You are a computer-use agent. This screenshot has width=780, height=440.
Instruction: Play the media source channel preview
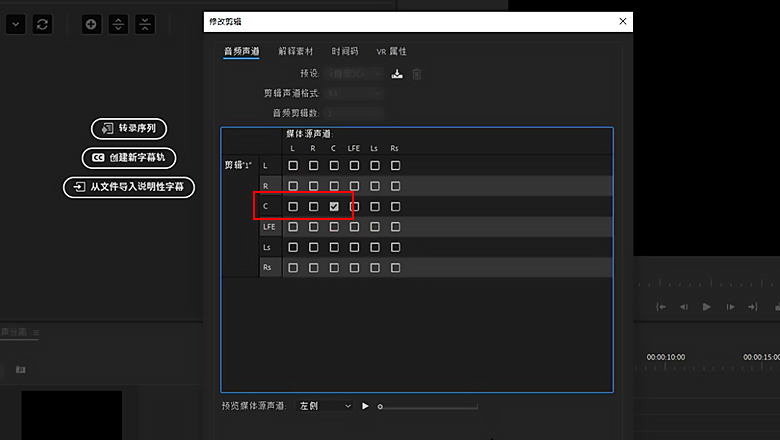(365, 406)
